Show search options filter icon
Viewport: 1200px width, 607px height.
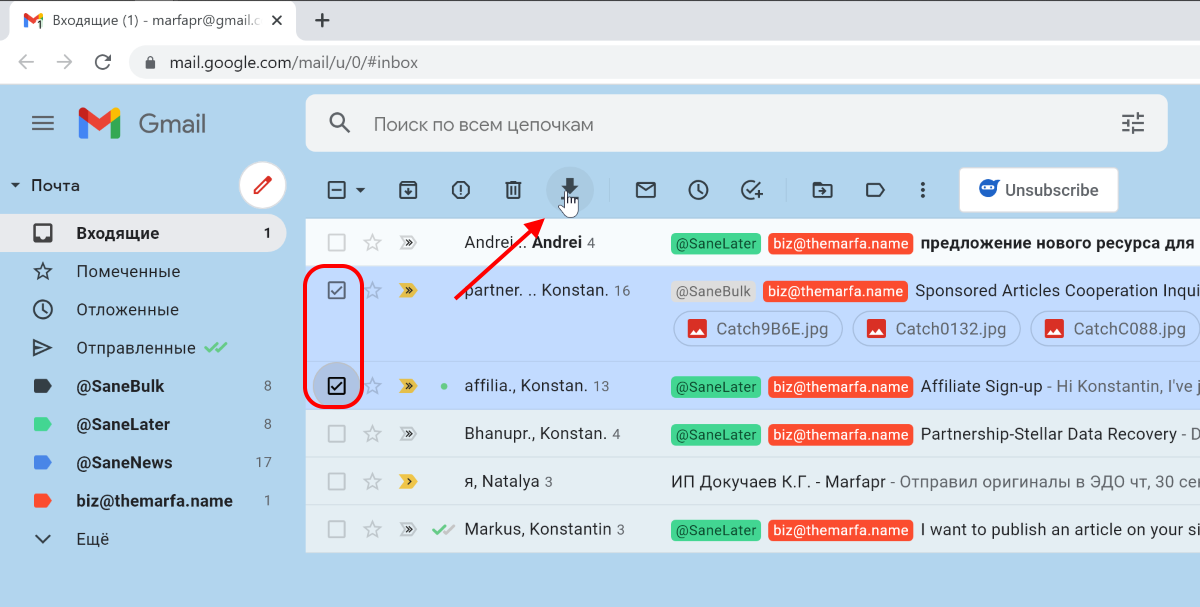[x=1133, y=124]
